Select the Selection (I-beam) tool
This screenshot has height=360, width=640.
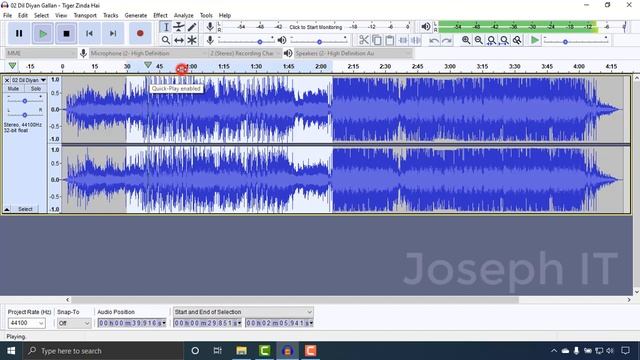165,27
